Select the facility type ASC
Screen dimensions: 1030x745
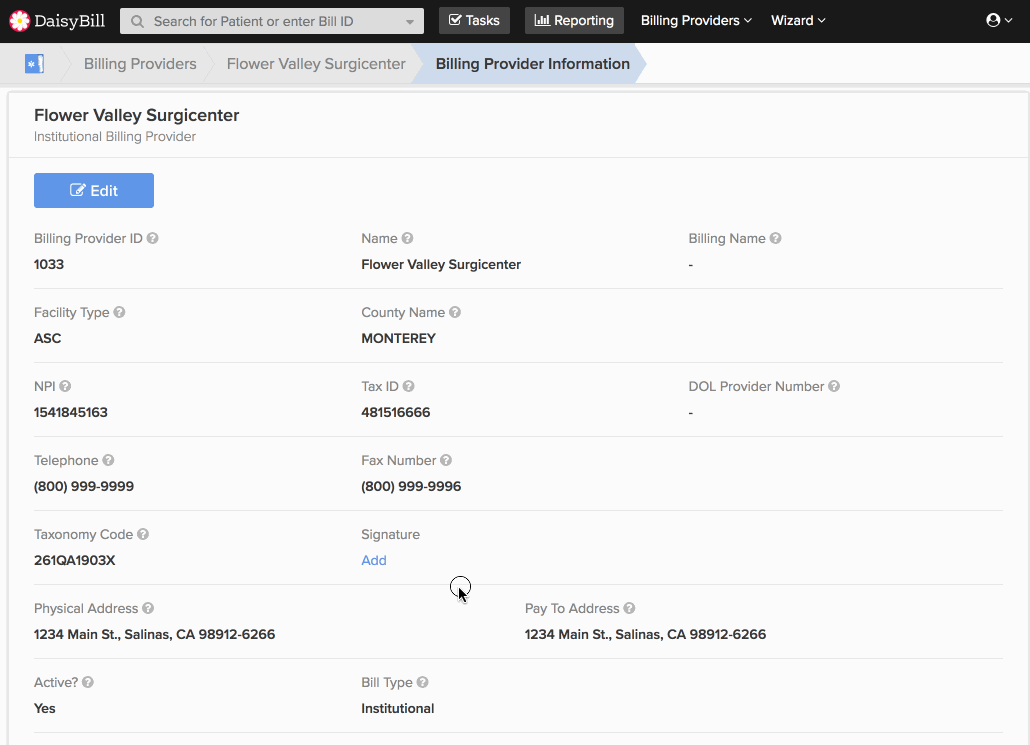47,338
